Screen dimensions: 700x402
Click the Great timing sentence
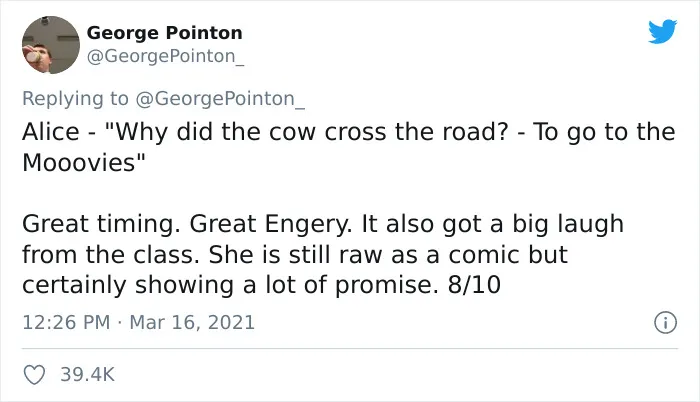(x=101, y=224)
